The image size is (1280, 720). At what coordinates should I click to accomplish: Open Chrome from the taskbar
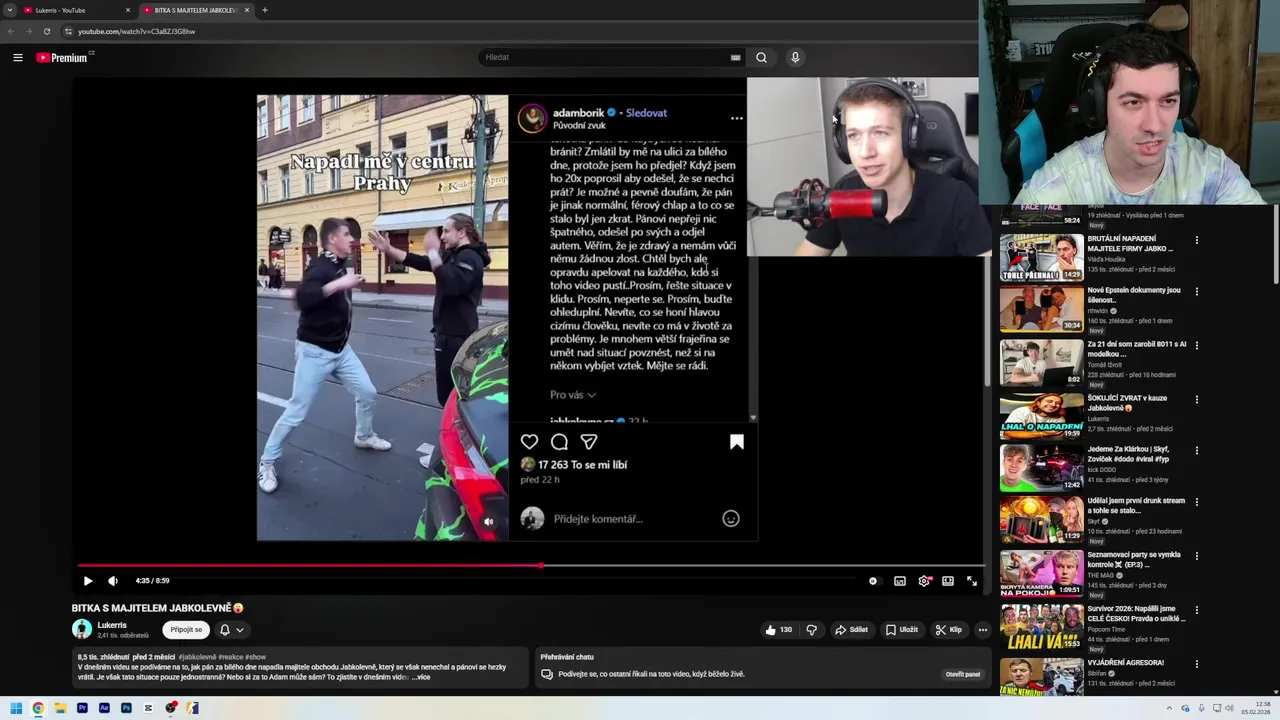(x=38, y=708)
